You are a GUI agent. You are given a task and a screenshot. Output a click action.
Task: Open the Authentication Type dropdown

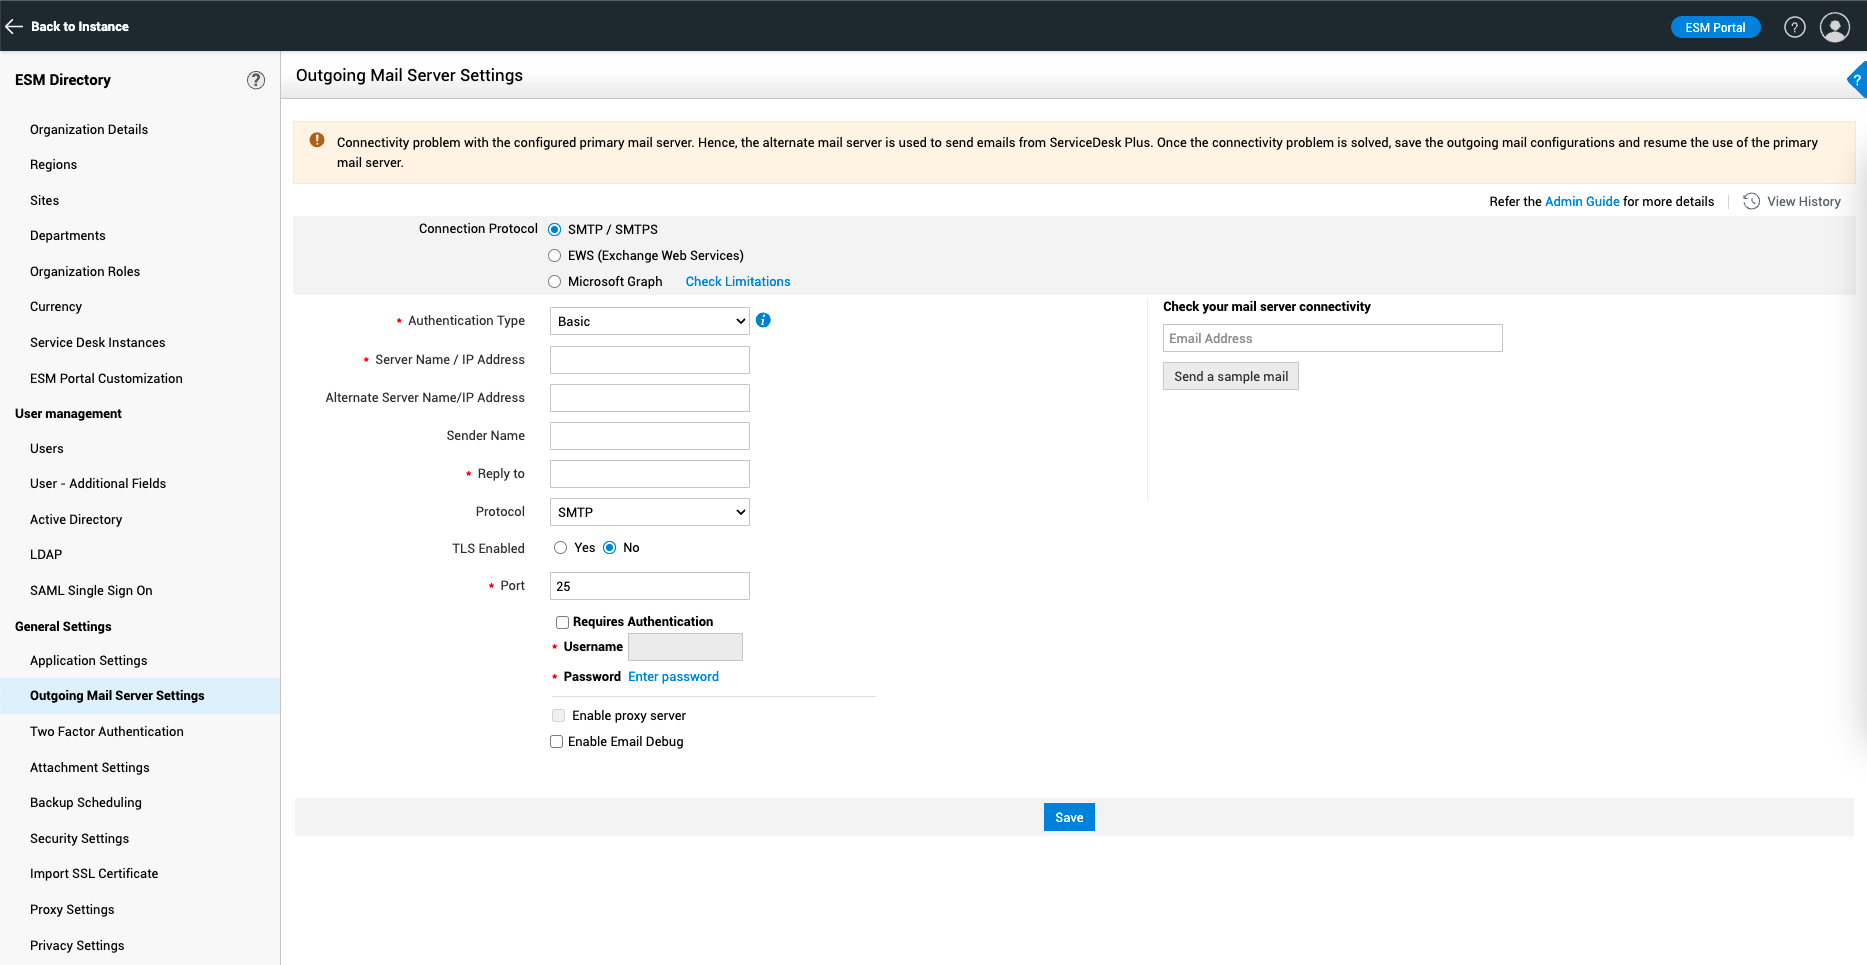(650, 321)
